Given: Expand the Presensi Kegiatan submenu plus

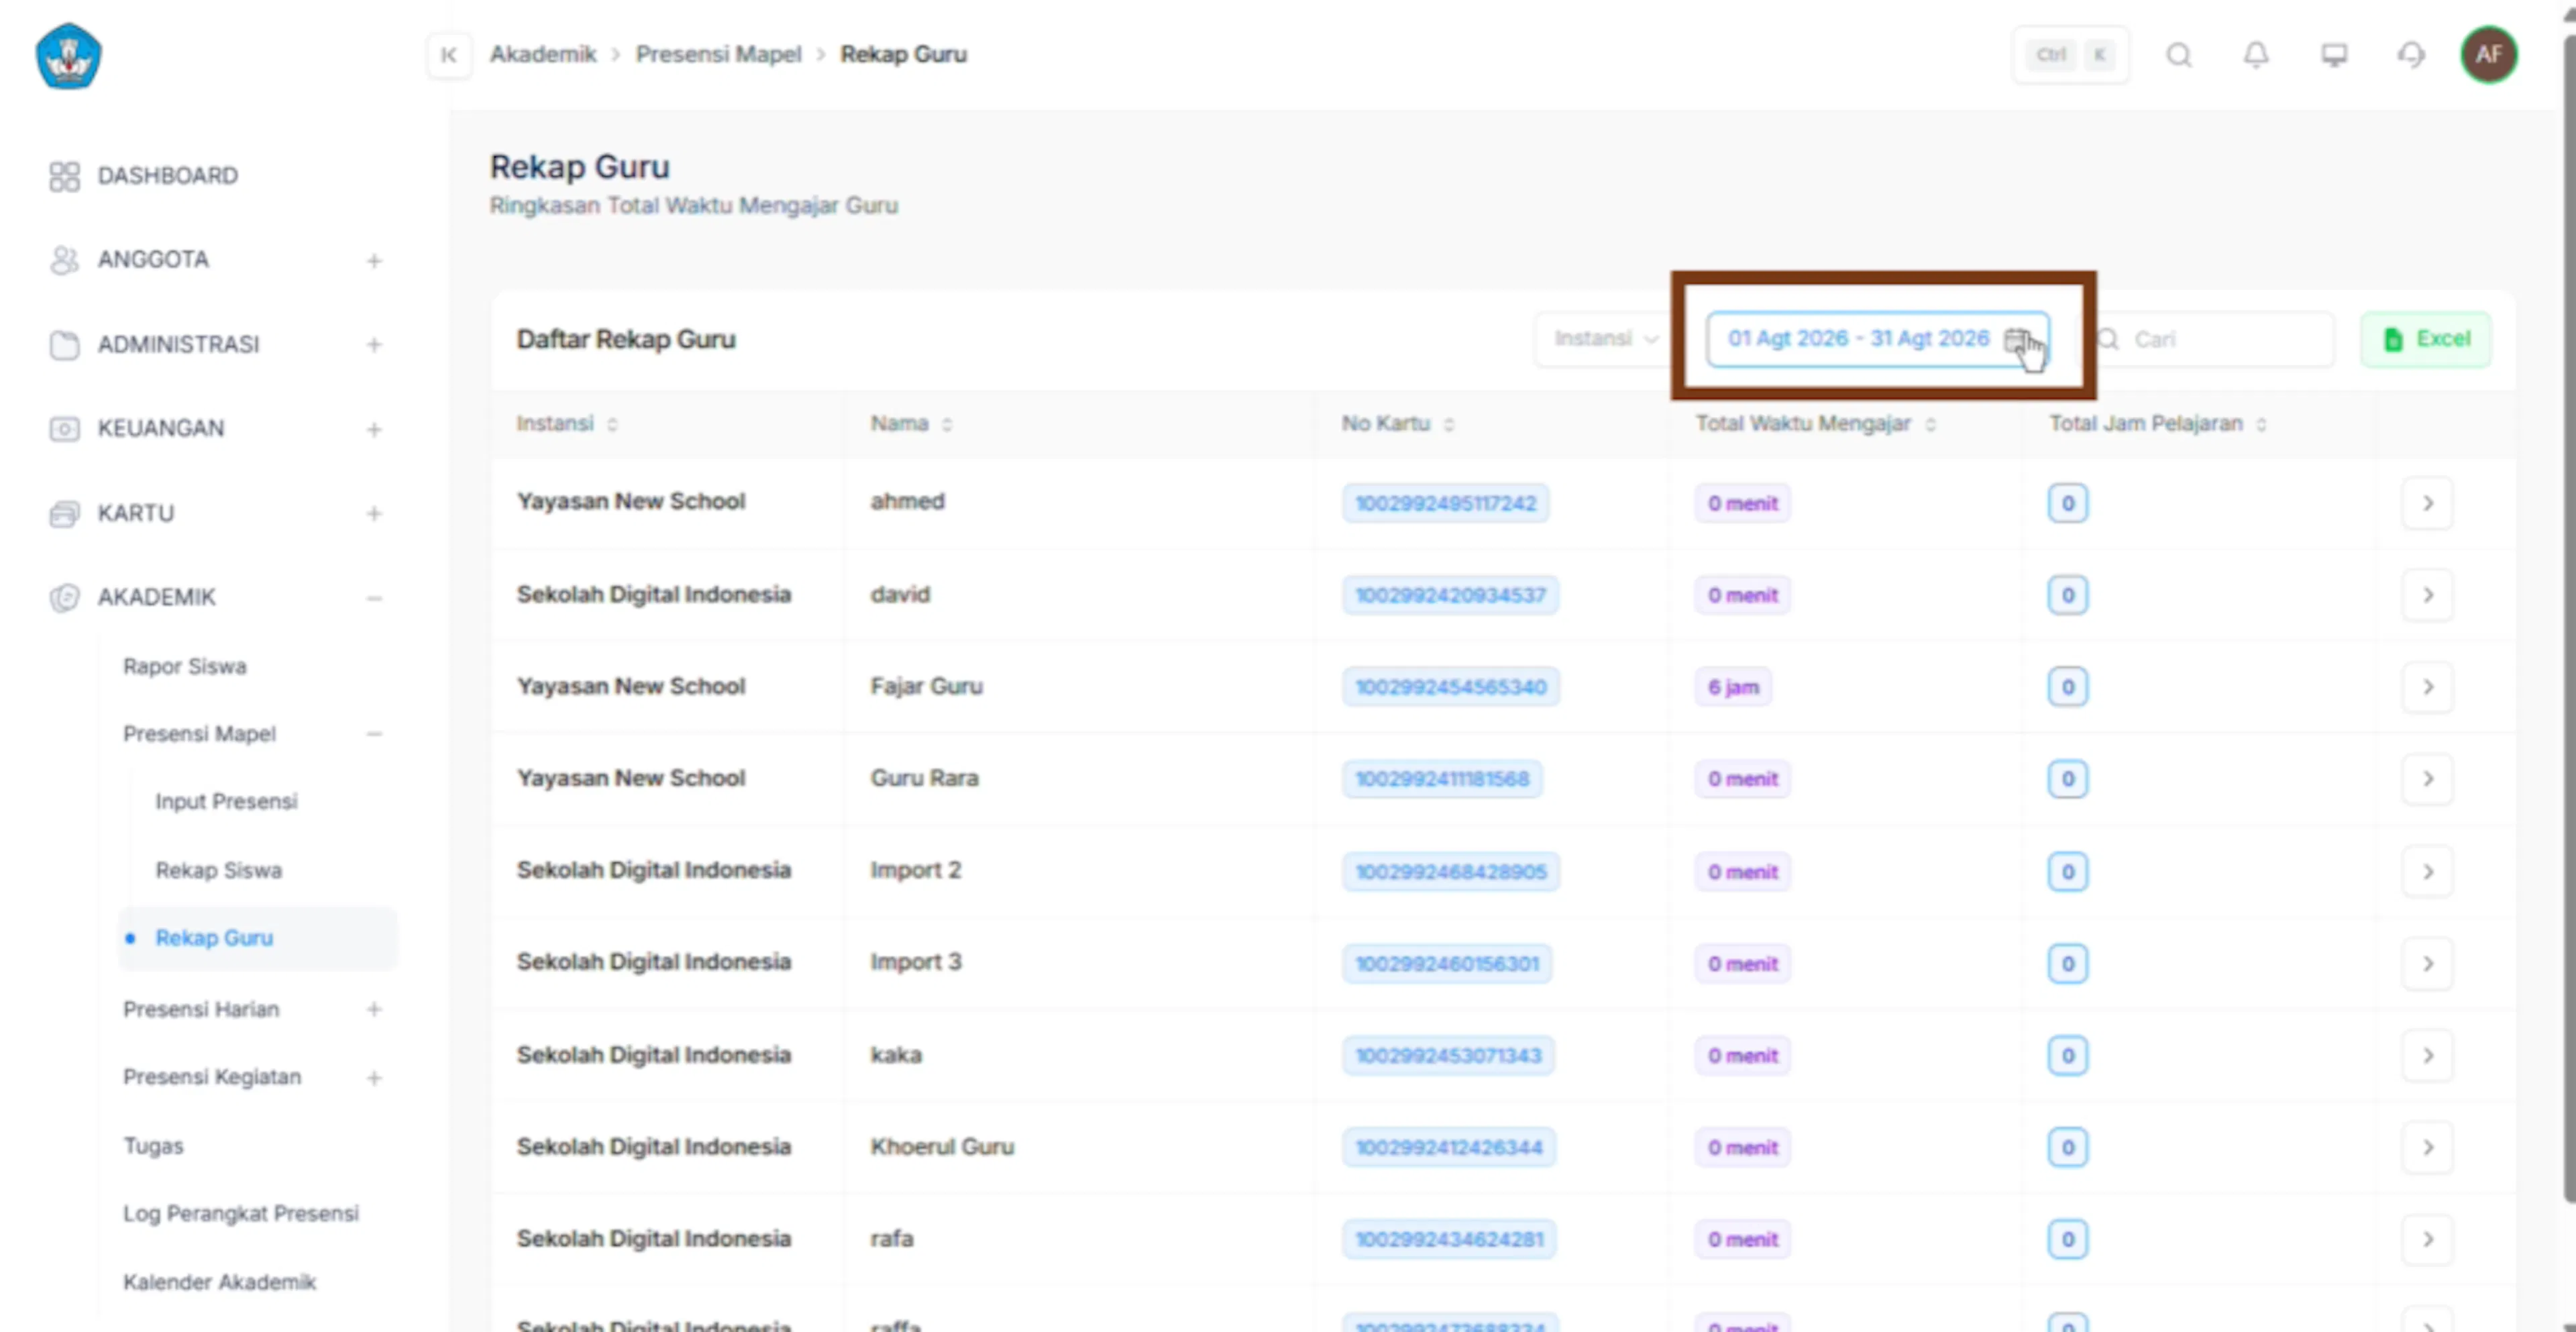Looking at the screenshot, I should coord(374,1078).
